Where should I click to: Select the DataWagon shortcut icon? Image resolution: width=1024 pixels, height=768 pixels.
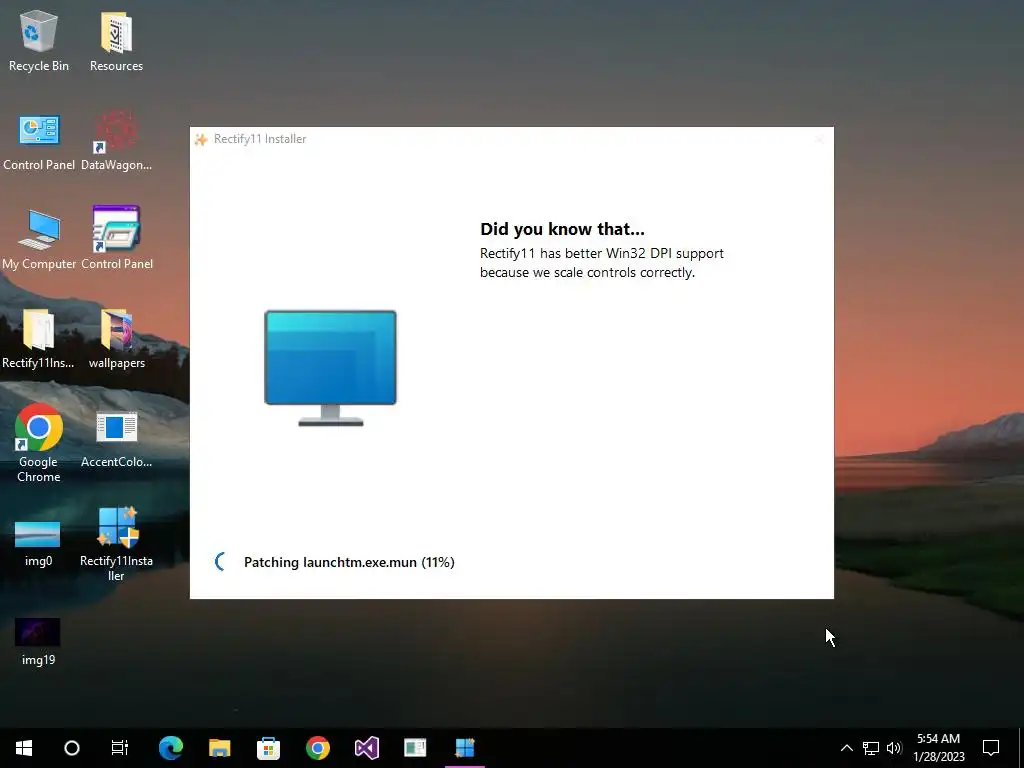click(x=116, y=140)
